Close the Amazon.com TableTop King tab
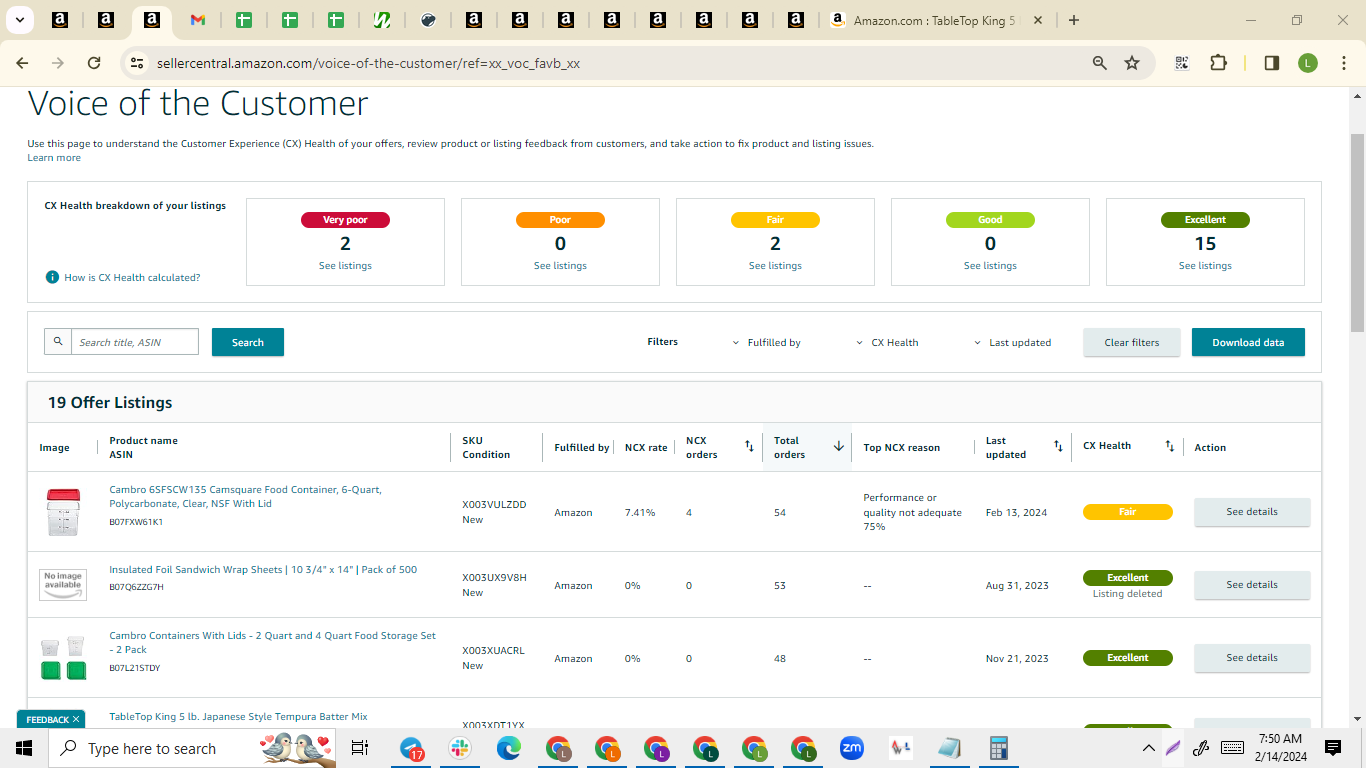 [x=1038, y=20]
